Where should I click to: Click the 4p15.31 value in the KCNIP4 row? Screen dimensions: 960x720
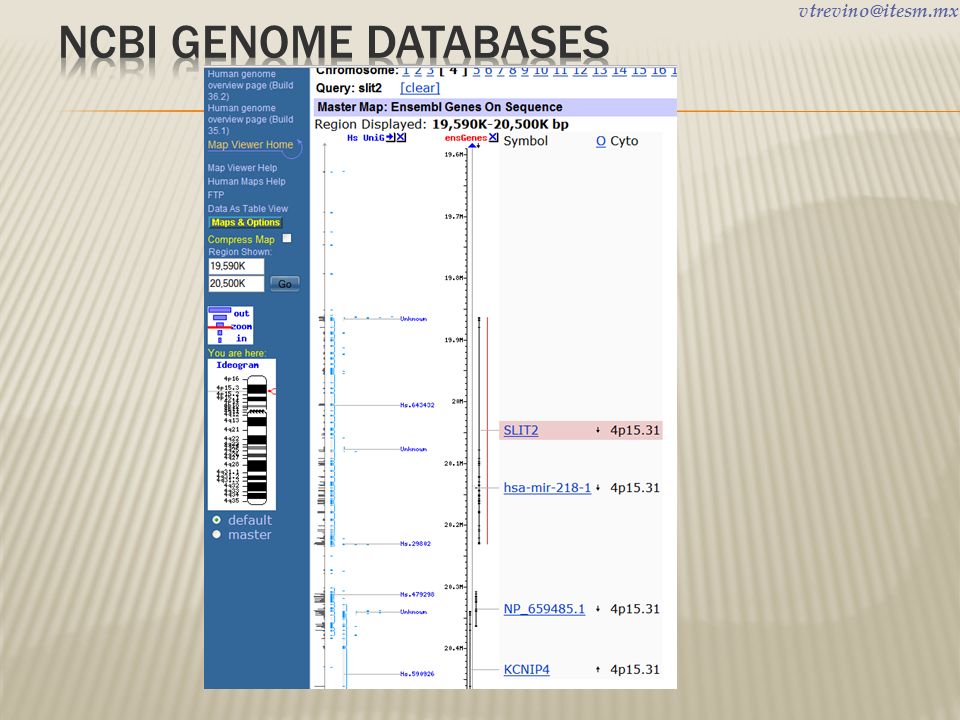point(635,669)
